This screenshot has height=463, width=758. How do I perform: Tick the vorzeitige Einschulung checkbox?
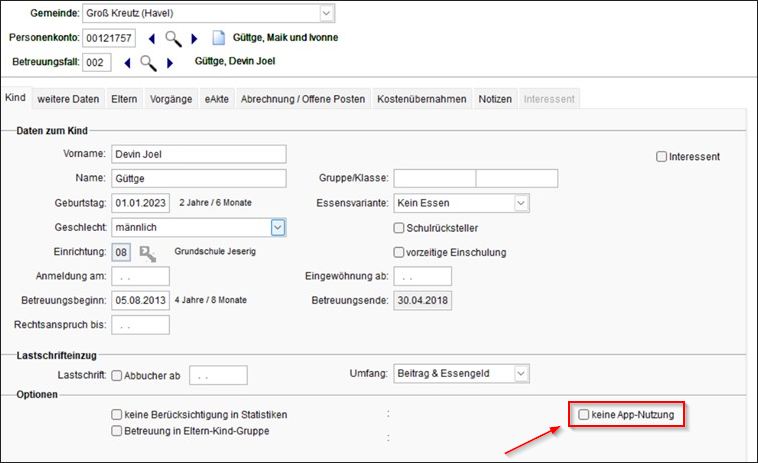(x=399, y=252)
